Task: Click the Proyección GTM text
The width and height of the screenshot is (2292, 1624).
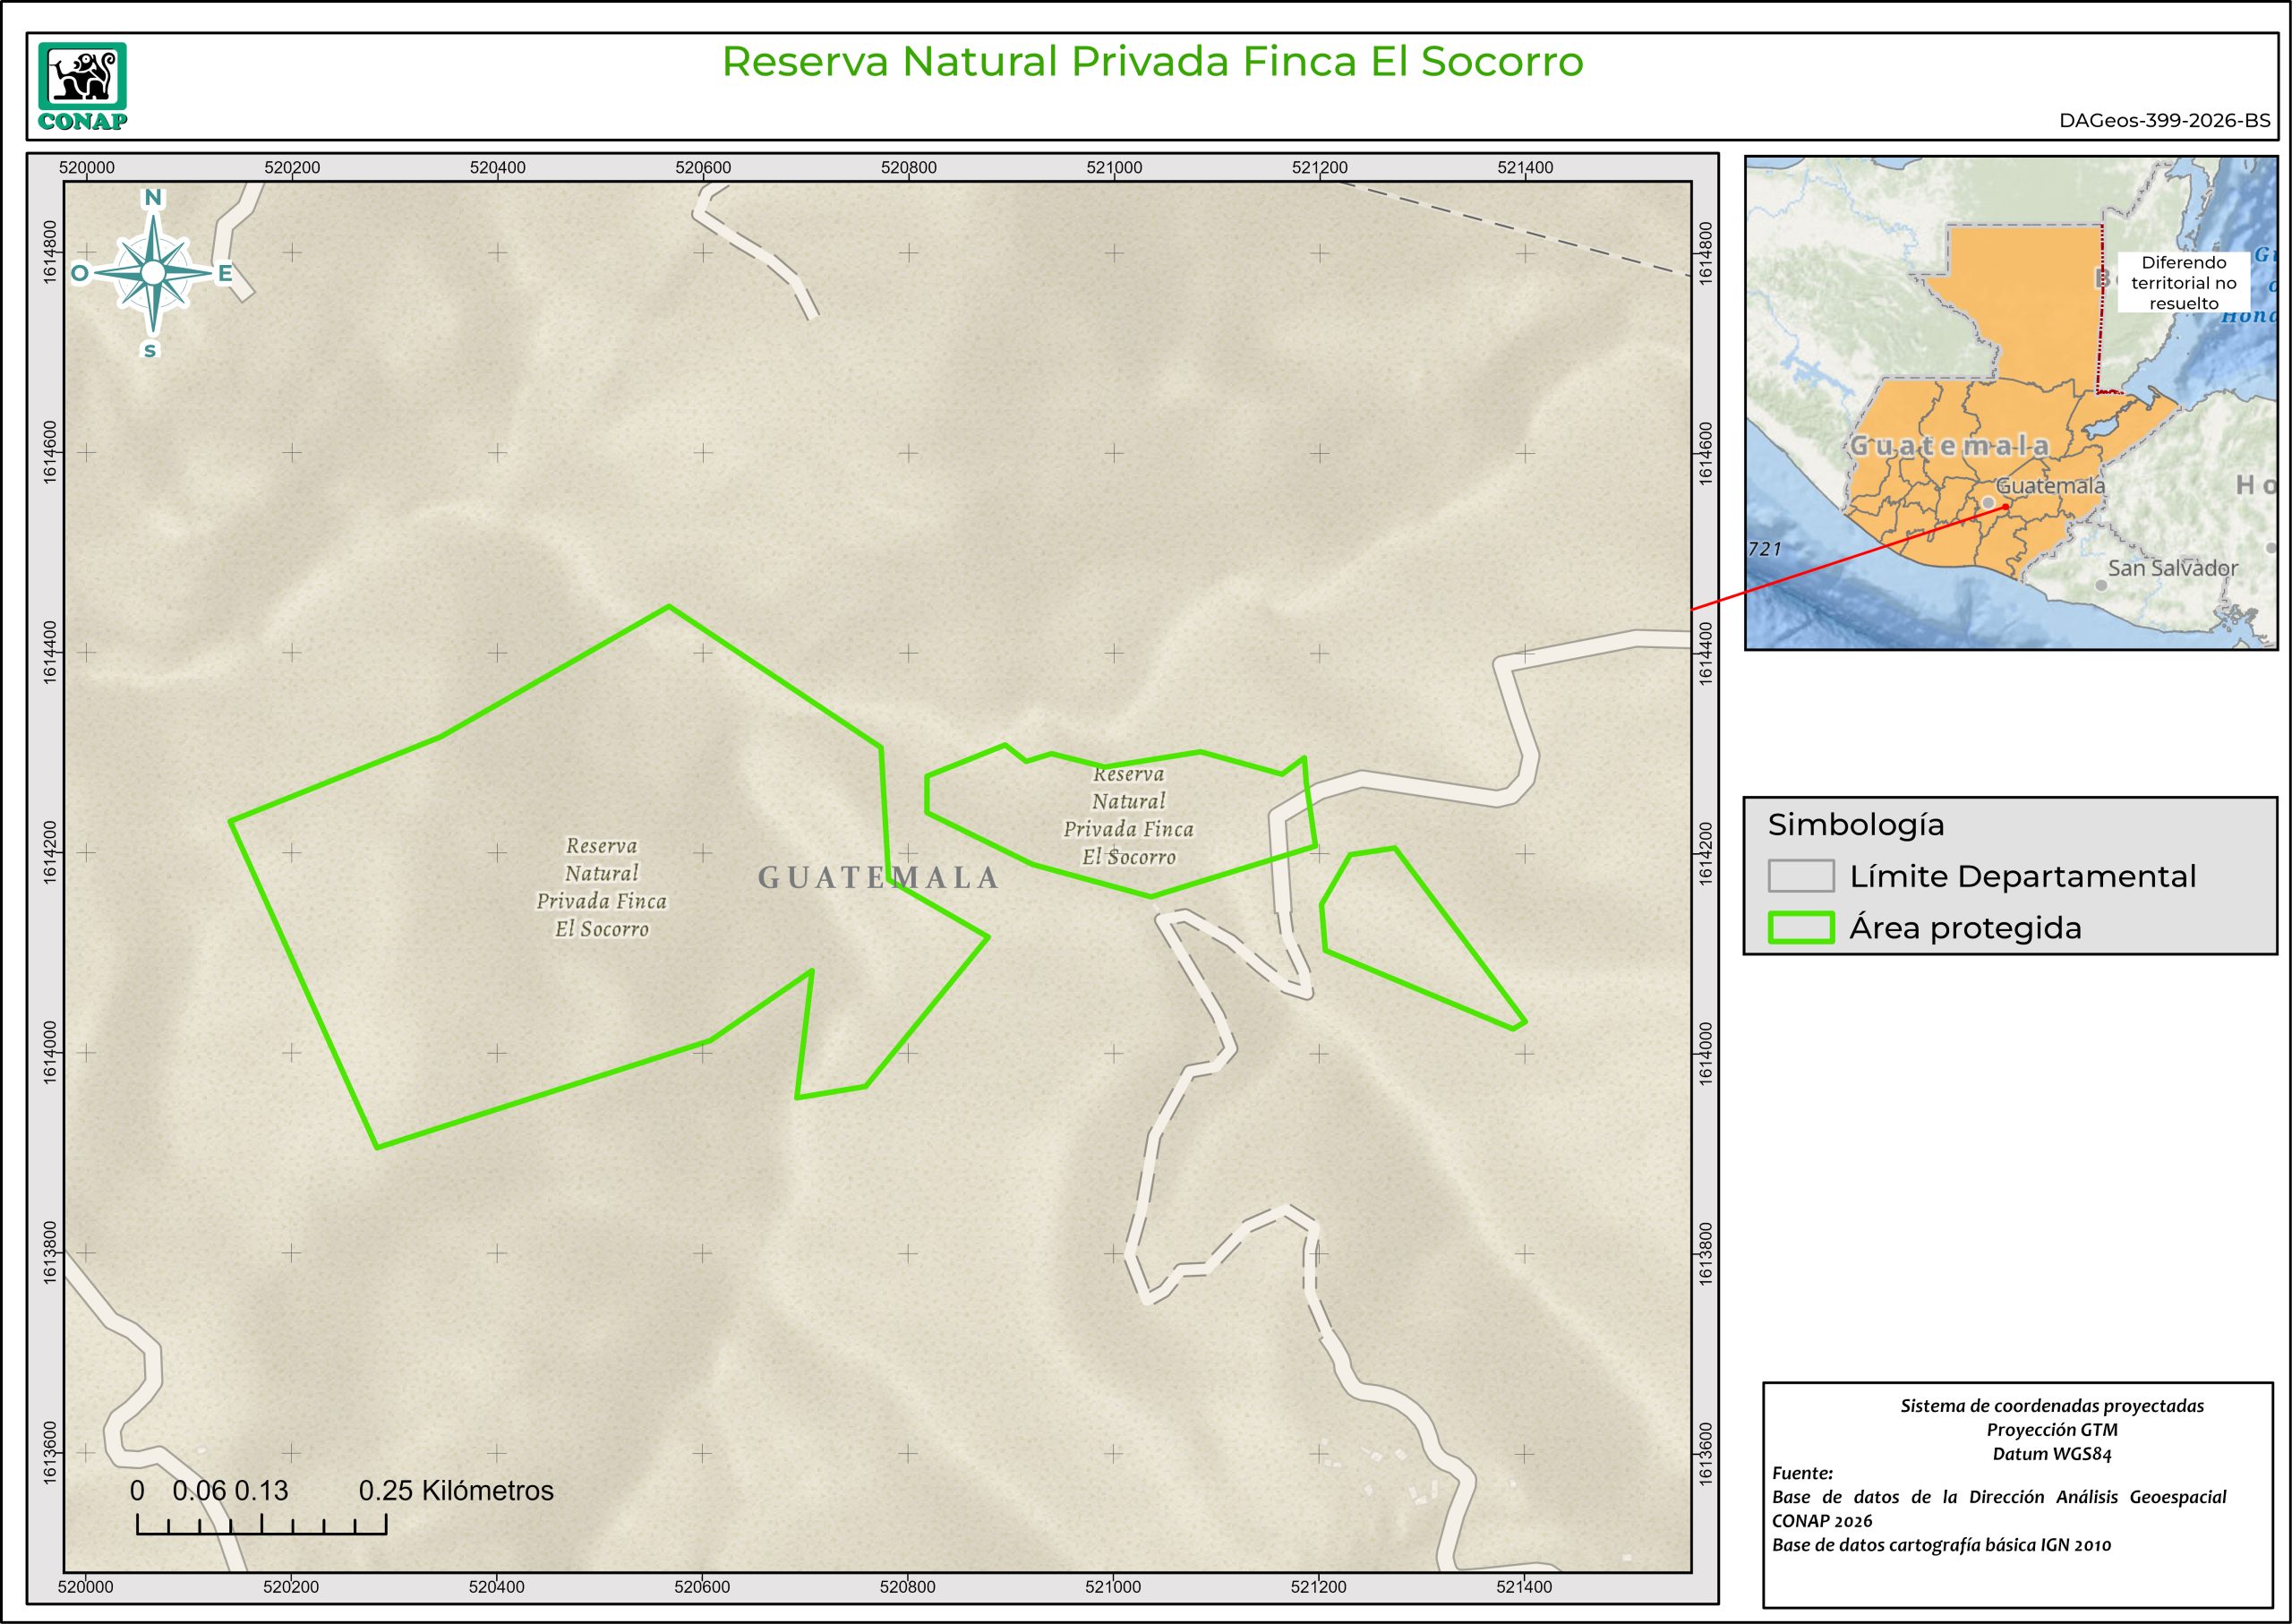Action: pos(2051,1430)
